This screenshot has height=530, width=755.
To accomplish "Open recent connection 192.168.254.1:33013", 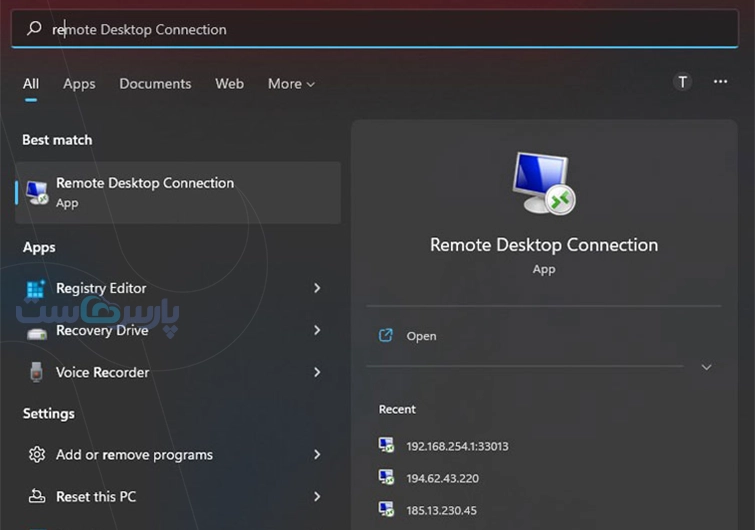I will click(x=457, y=446).
